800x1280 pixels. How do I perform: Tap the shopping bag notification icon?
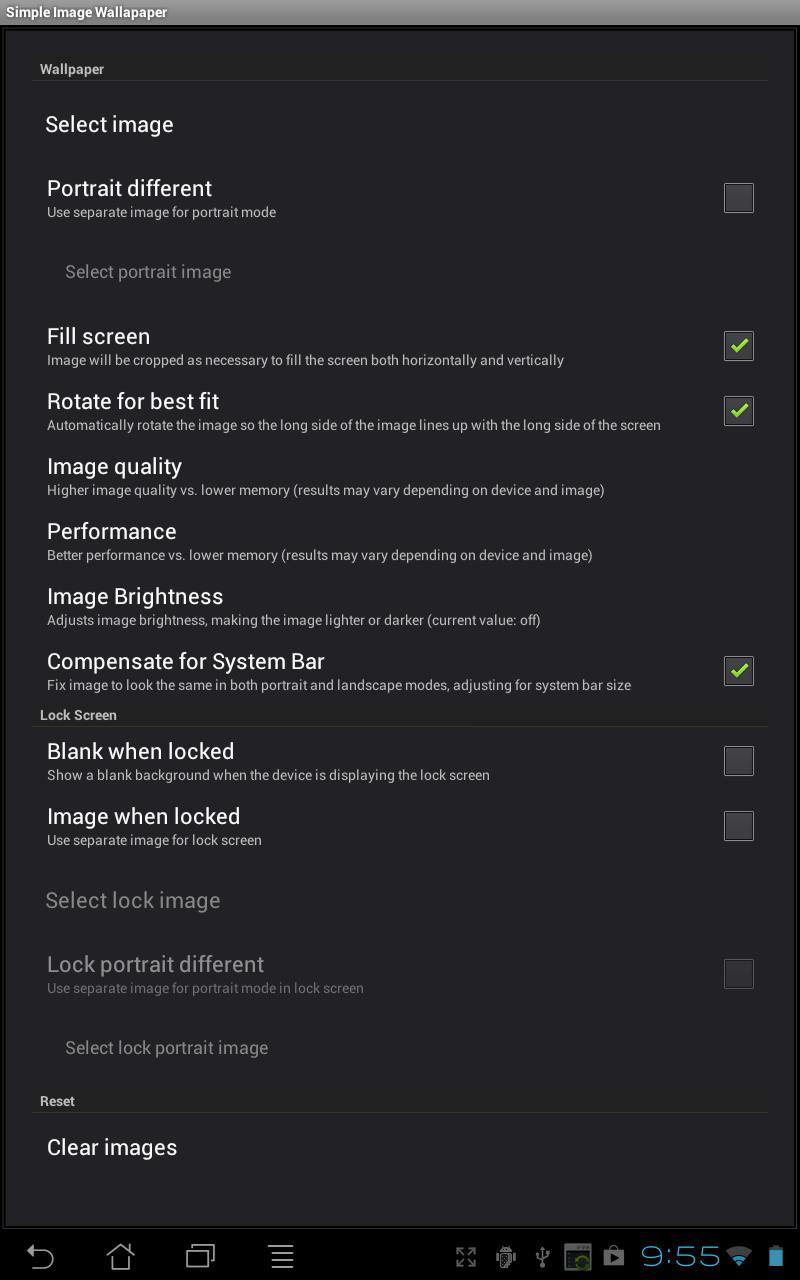614,1257
